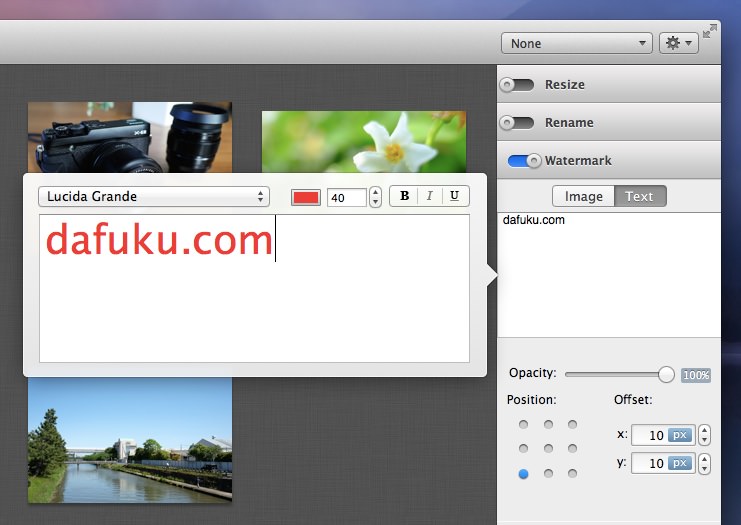Open the None preset dropdown
Viewport: 741px width, 525px height.
pyautogui.click(x=577, y=43)
